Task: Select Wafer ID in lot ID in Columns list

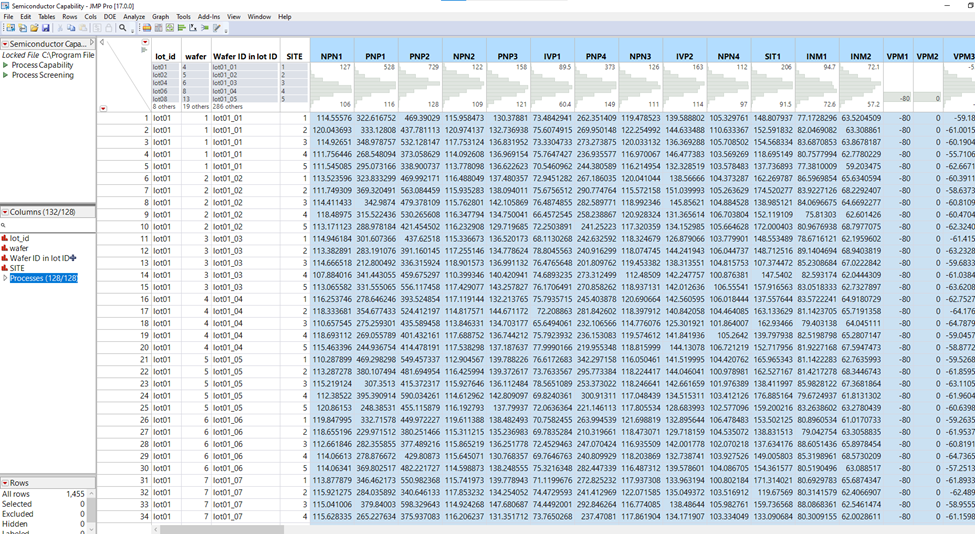Action: [x=39, y=258]
